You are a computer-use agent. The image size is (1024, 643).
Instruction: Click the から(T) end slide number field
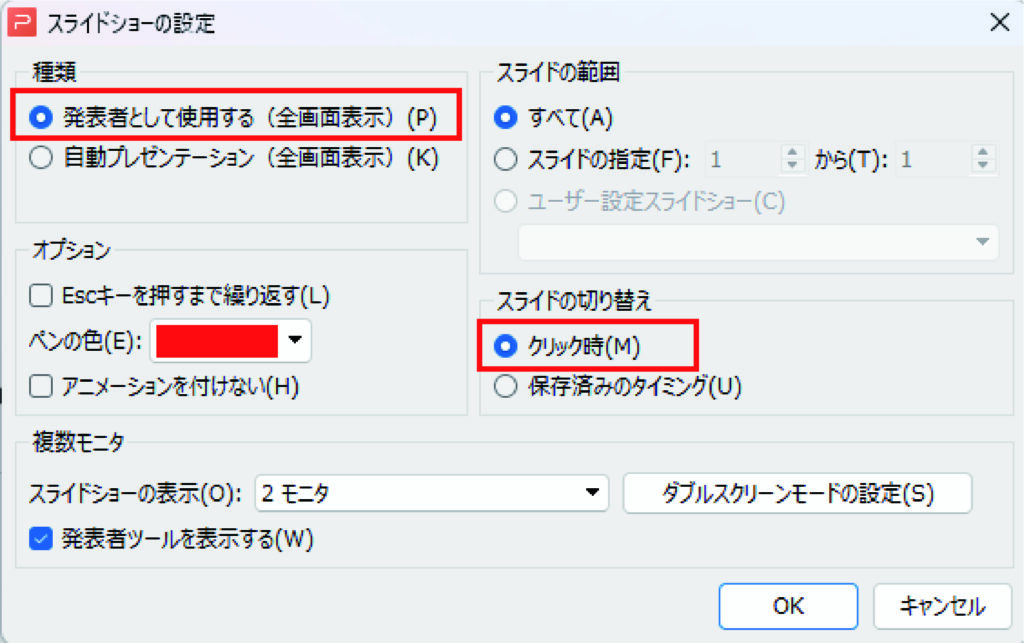[x=934, y=159]
